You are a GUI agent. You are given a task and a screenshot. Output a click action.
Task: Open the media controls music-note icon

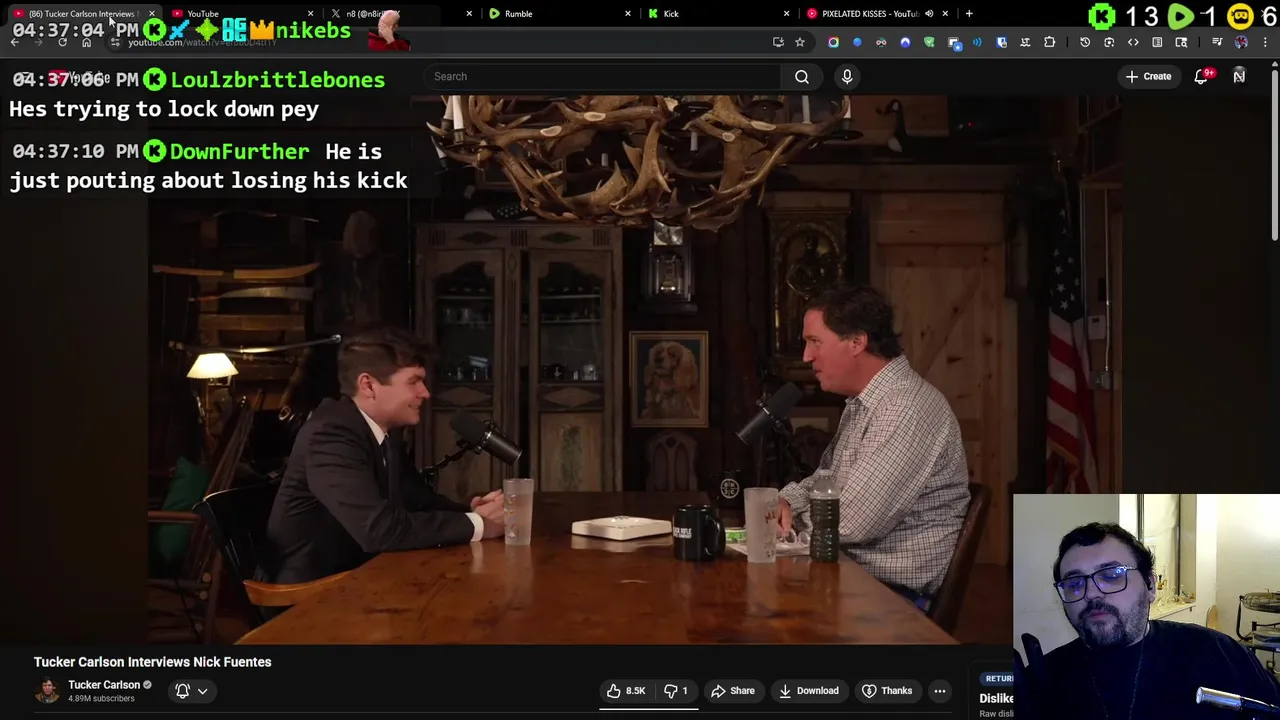point(1217,42)
